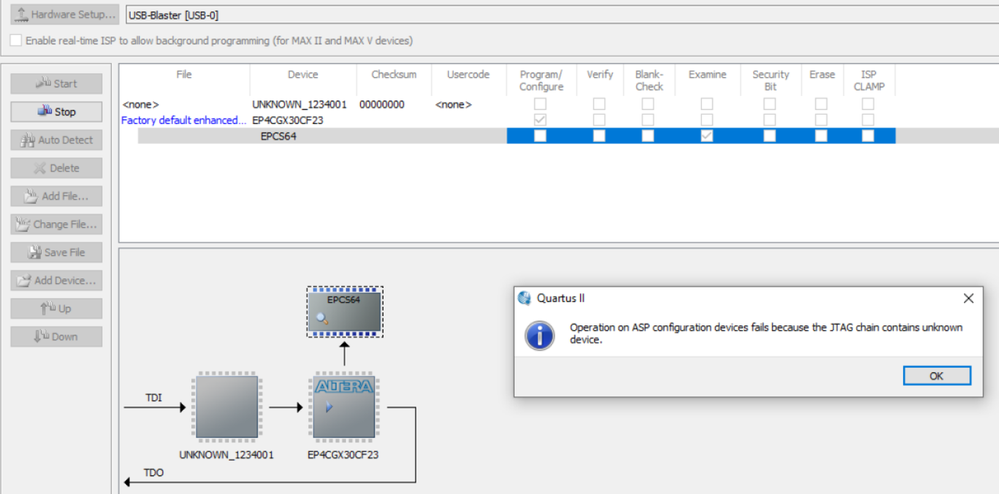Viewport: 999px width, 494px height.
Task: Toggle Erase checkbox in the EPCS64 row
Action: click(x=821, y=136)
